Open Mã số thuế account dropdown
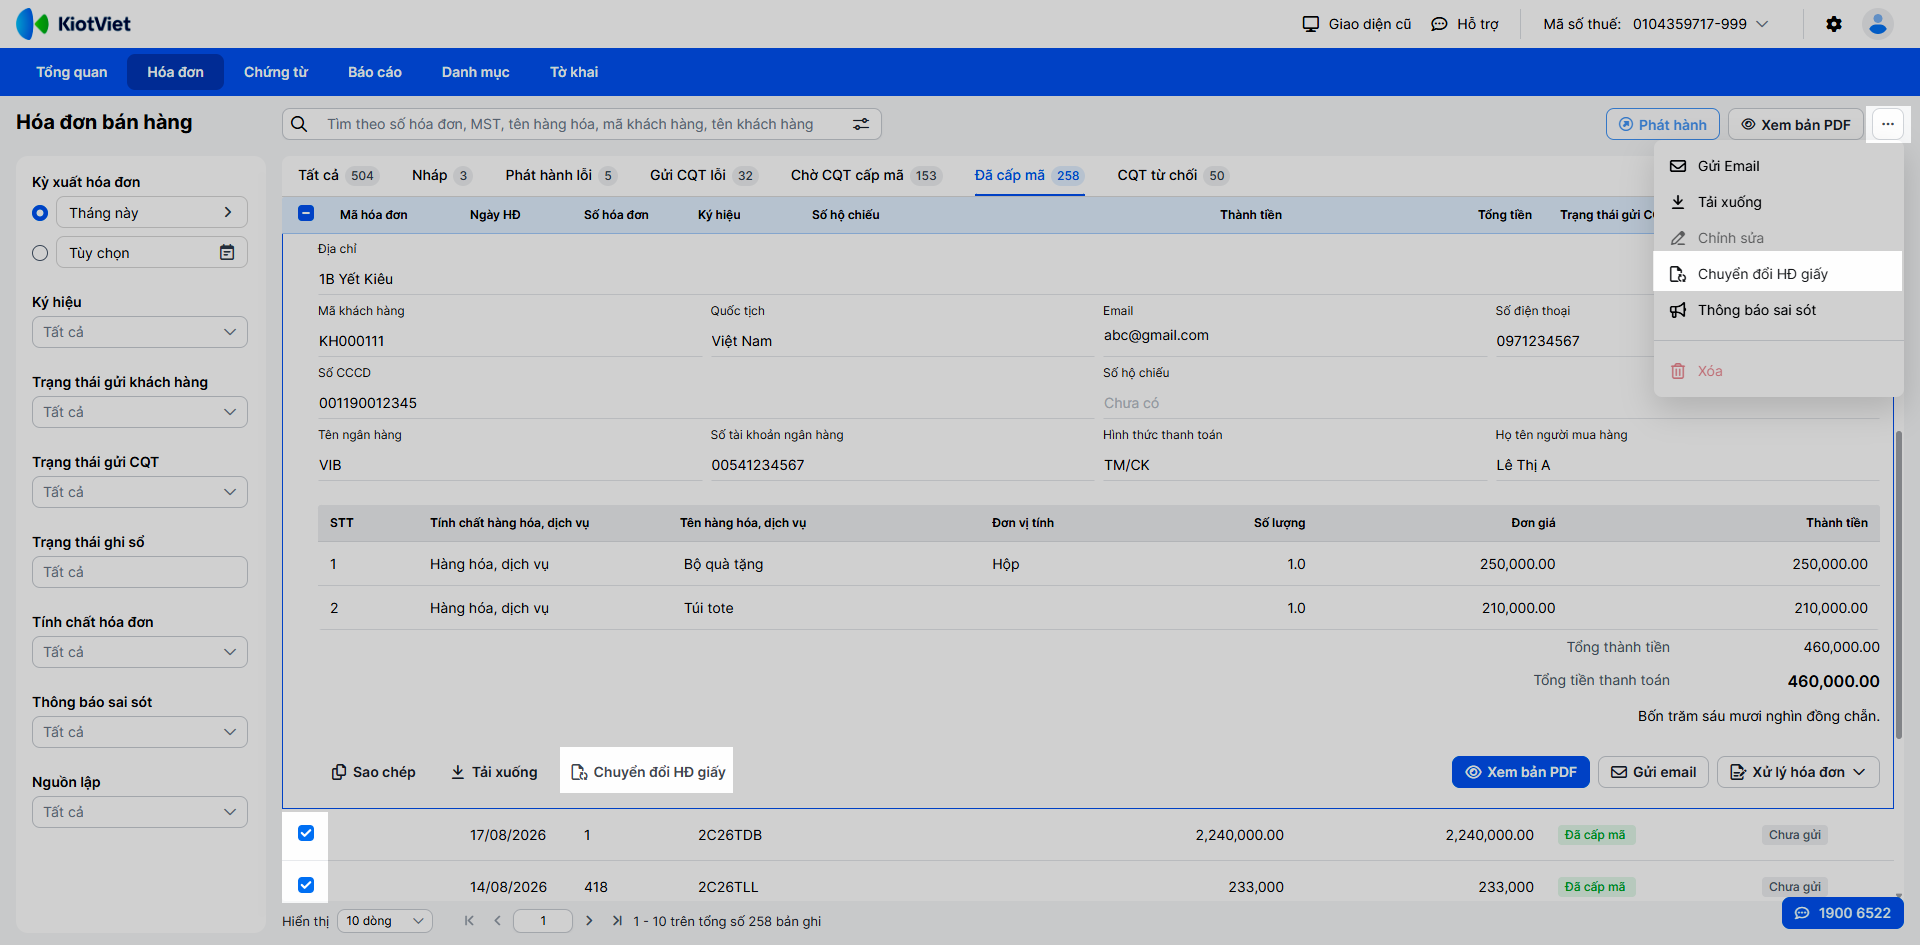 (1656, 24)
